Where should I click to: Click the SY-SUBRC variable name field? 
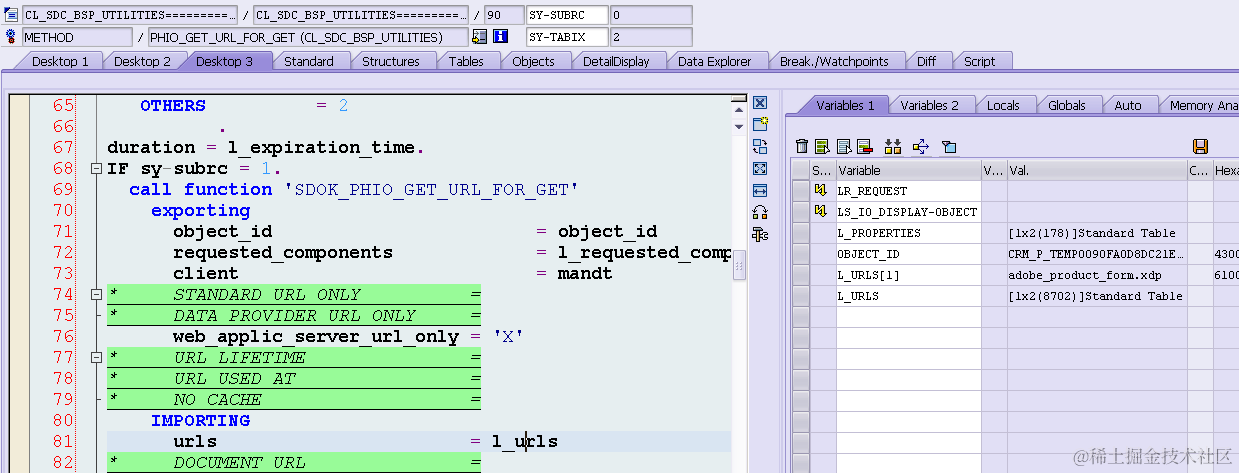tap(567, 15)
